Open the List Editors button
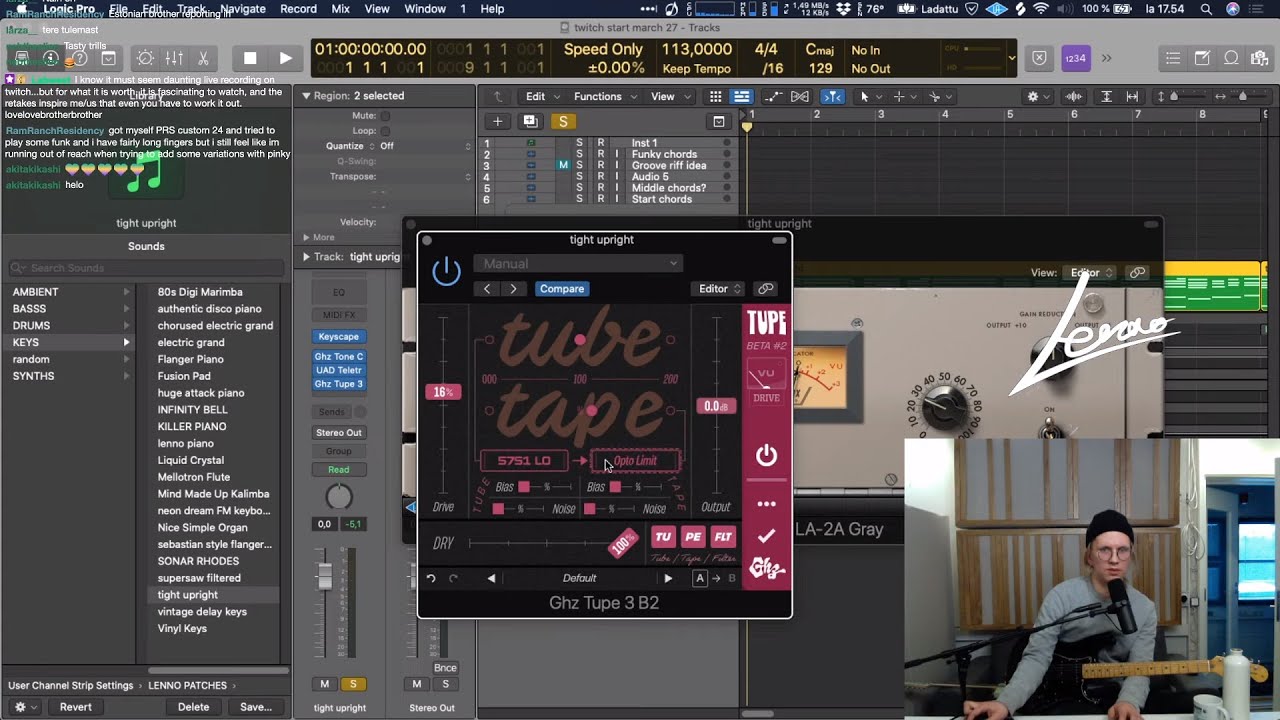 [x=1173, y=58]
